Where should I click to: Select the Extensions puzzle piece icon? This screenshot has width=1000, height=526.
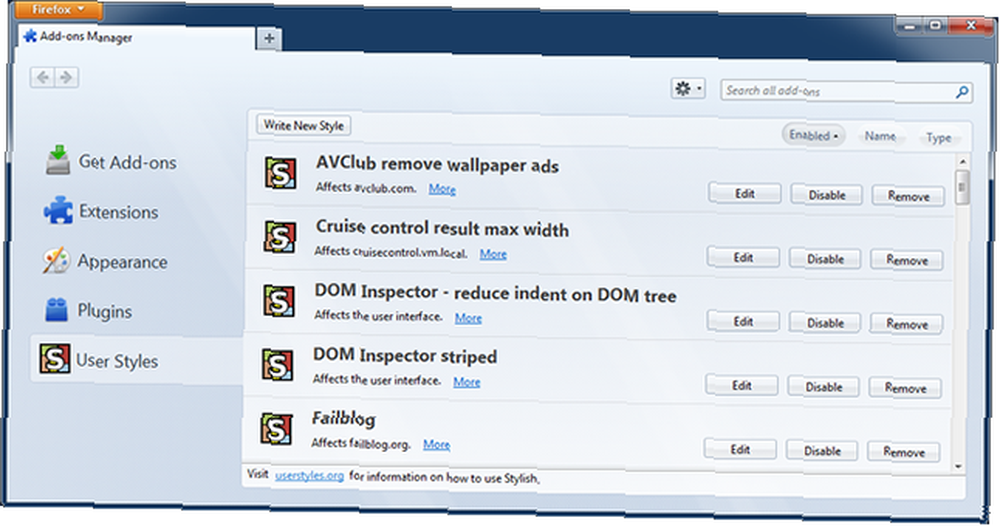(58, 210)
